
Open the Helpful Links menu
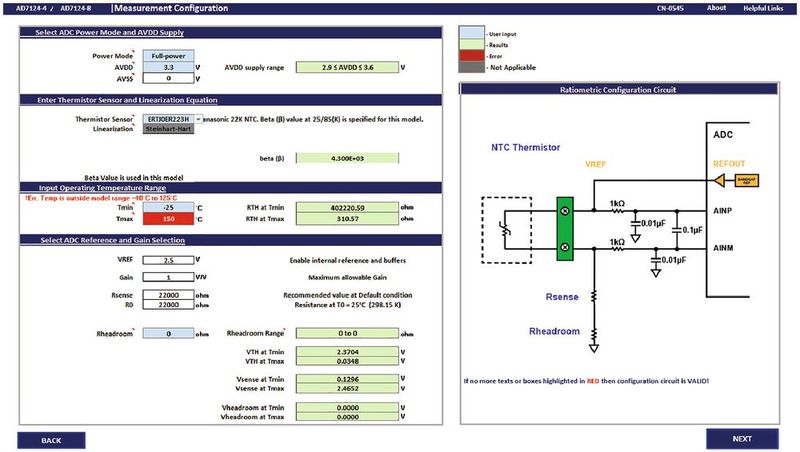click(x=763, y=8)
